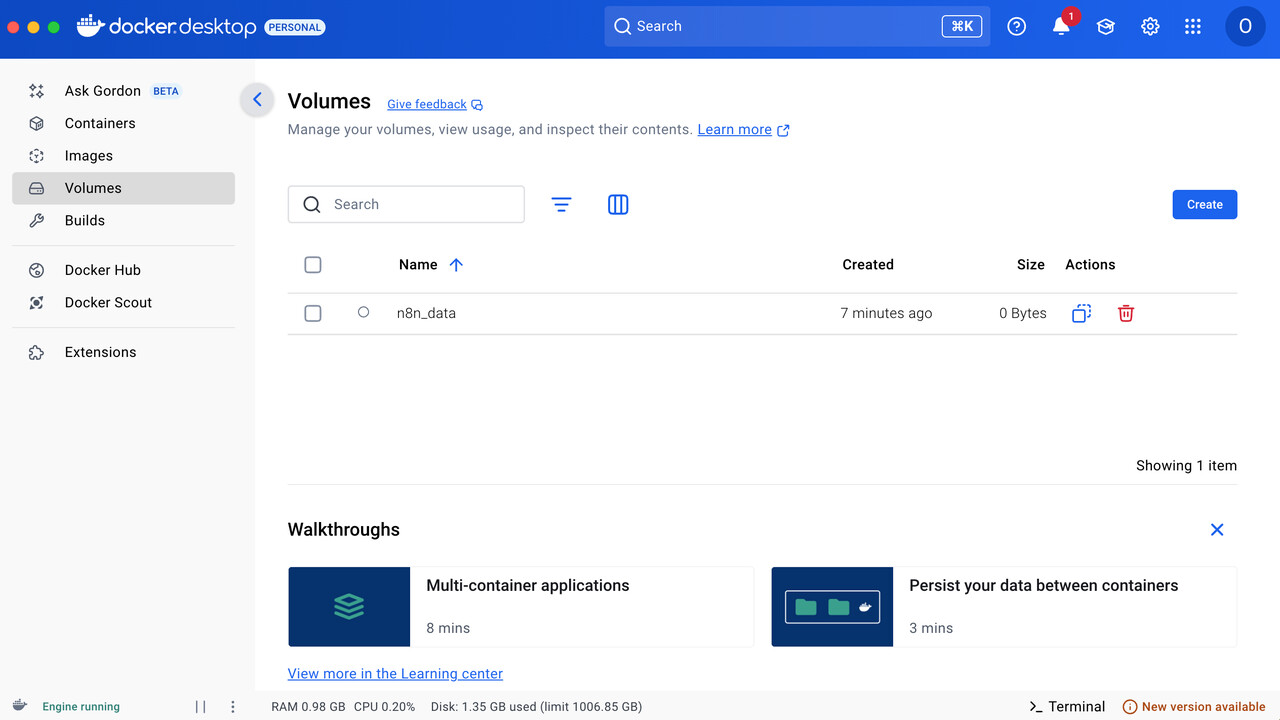Select the n8n_data volume checkbox
This screenshot has height=720, width=1280.
(x=313, y=313)
